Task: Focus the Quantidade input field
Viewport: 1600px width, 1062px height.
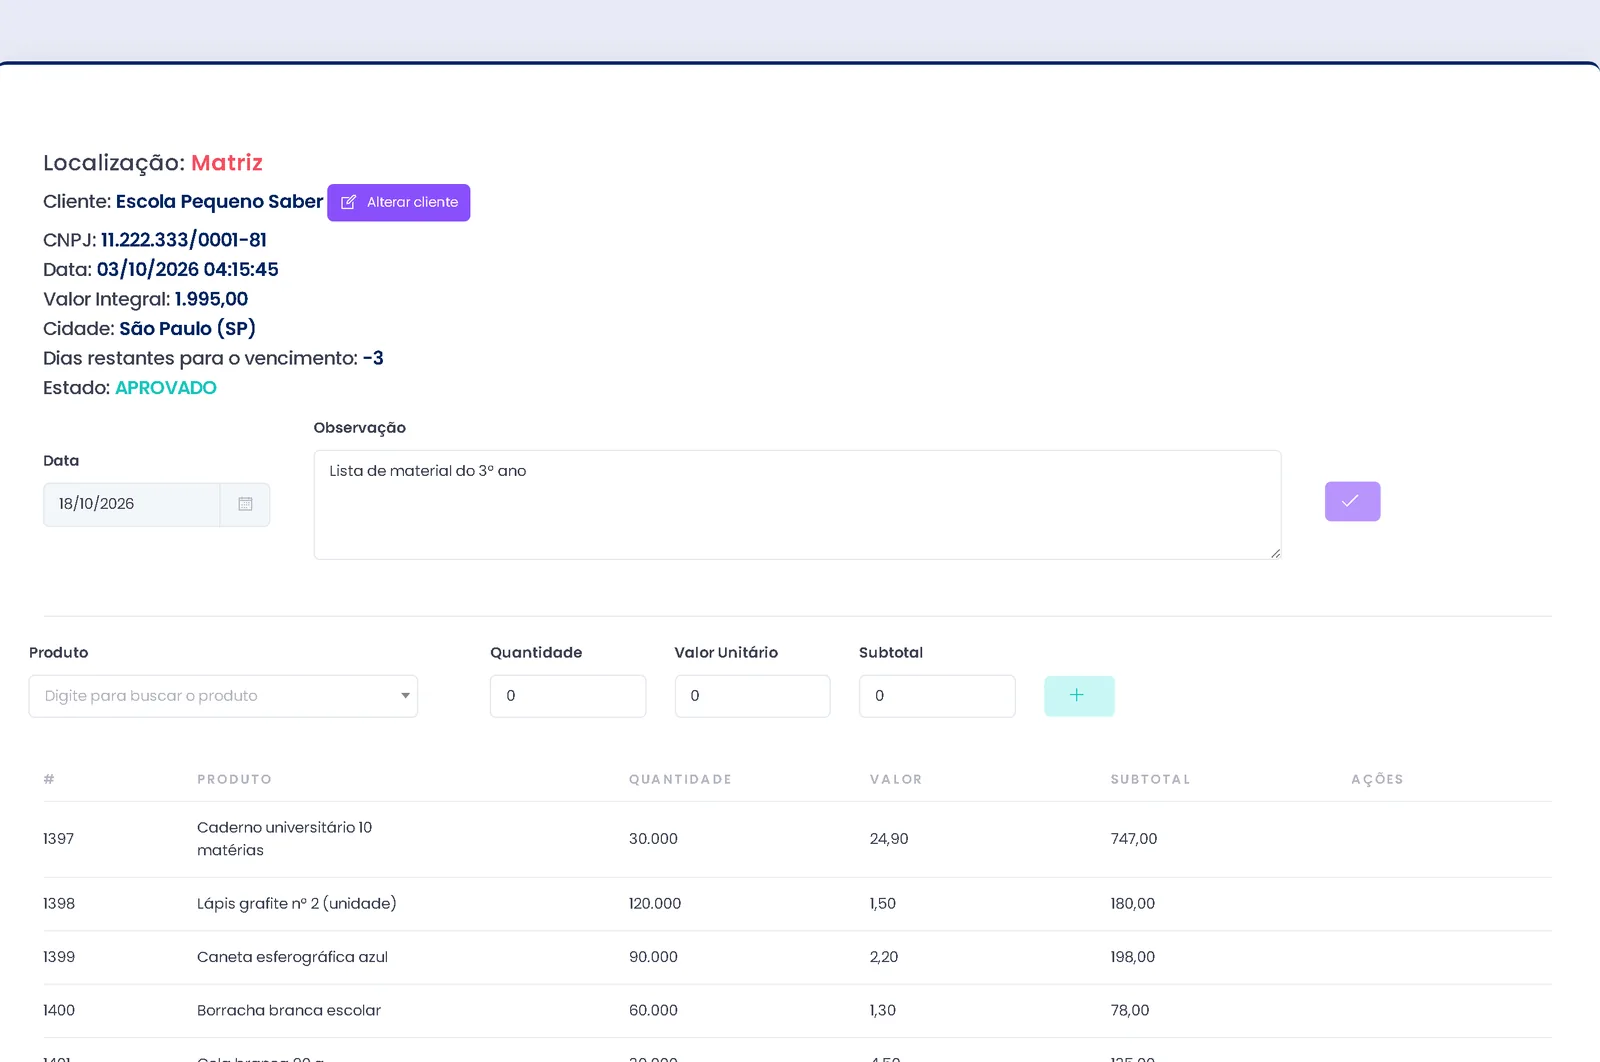Action: click(x=568, y=696)
